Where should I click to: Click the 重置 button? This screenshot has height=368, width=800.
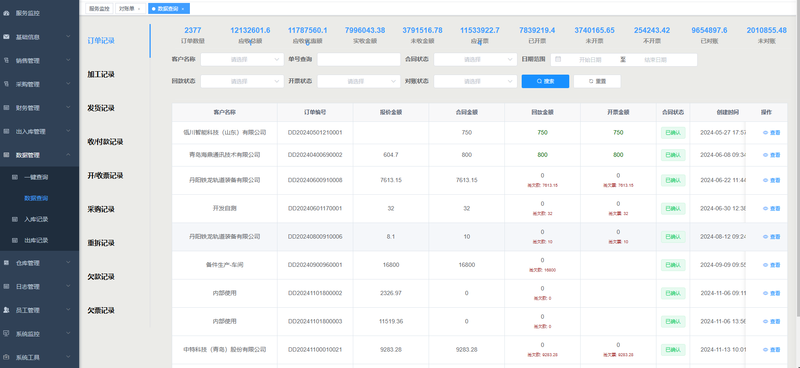[597, 81]
